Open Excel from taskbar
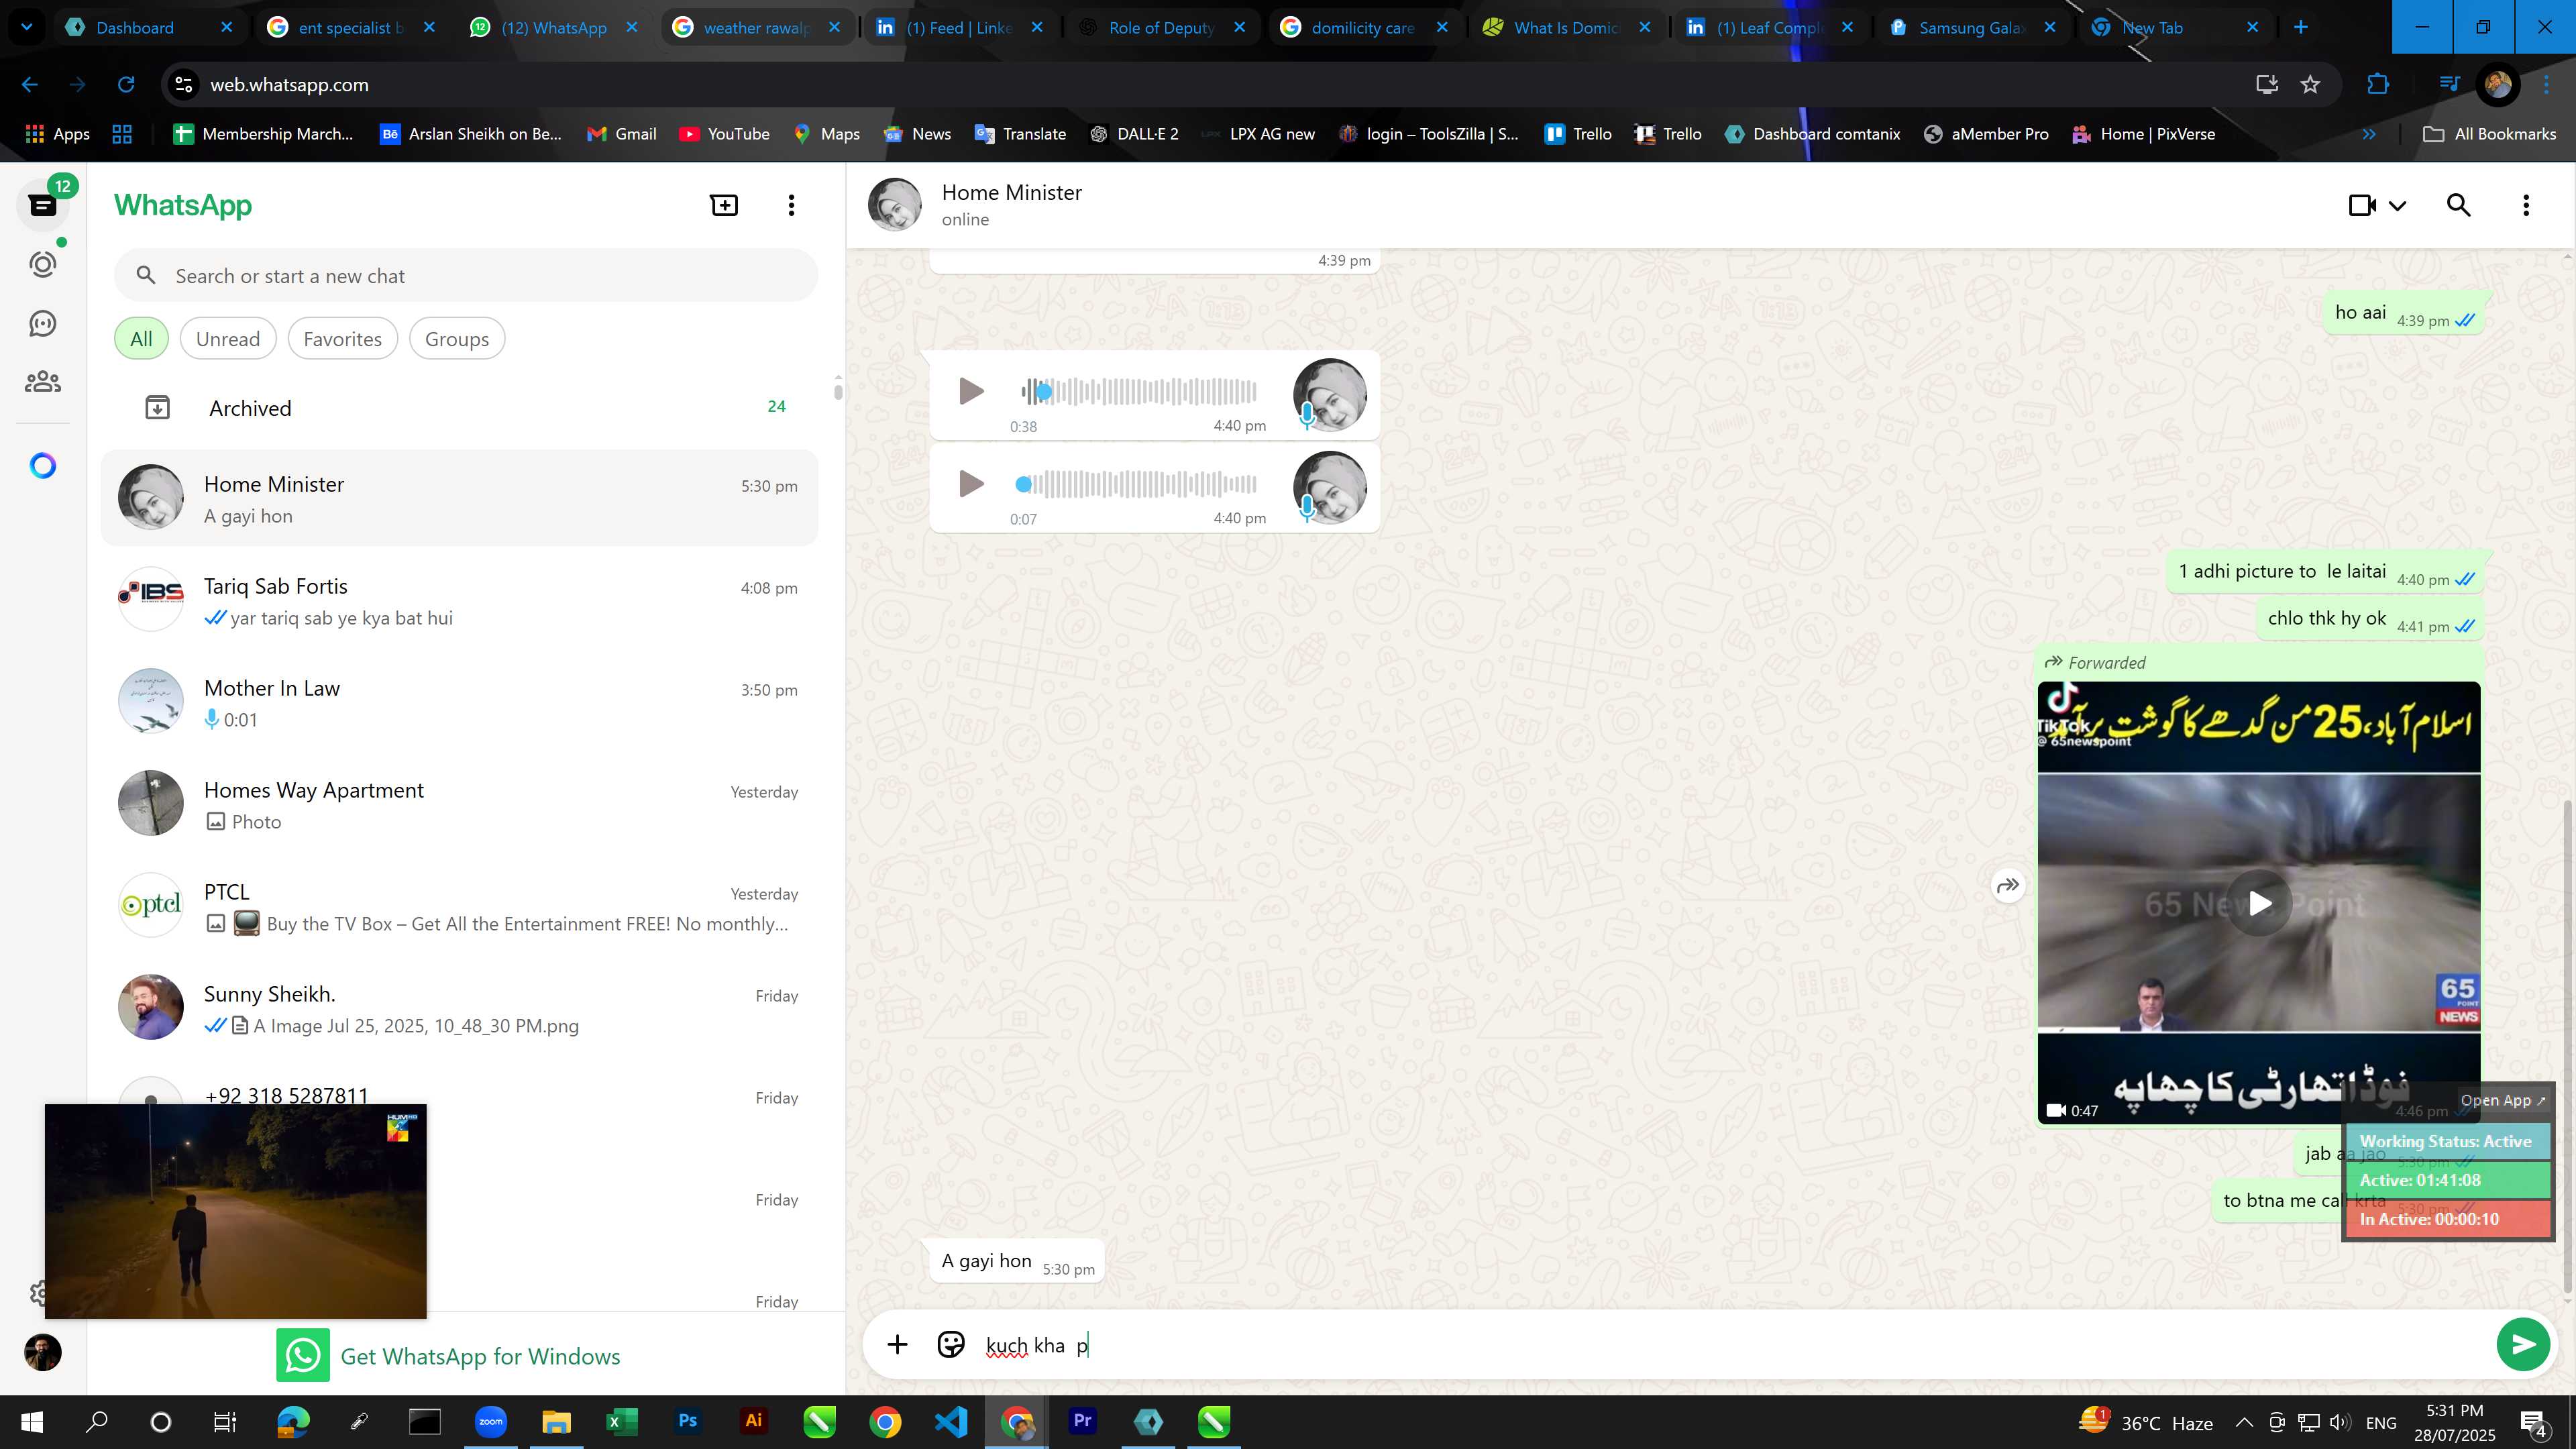The height and width of the screenshot is (1449, 2576). [621, 1421]
